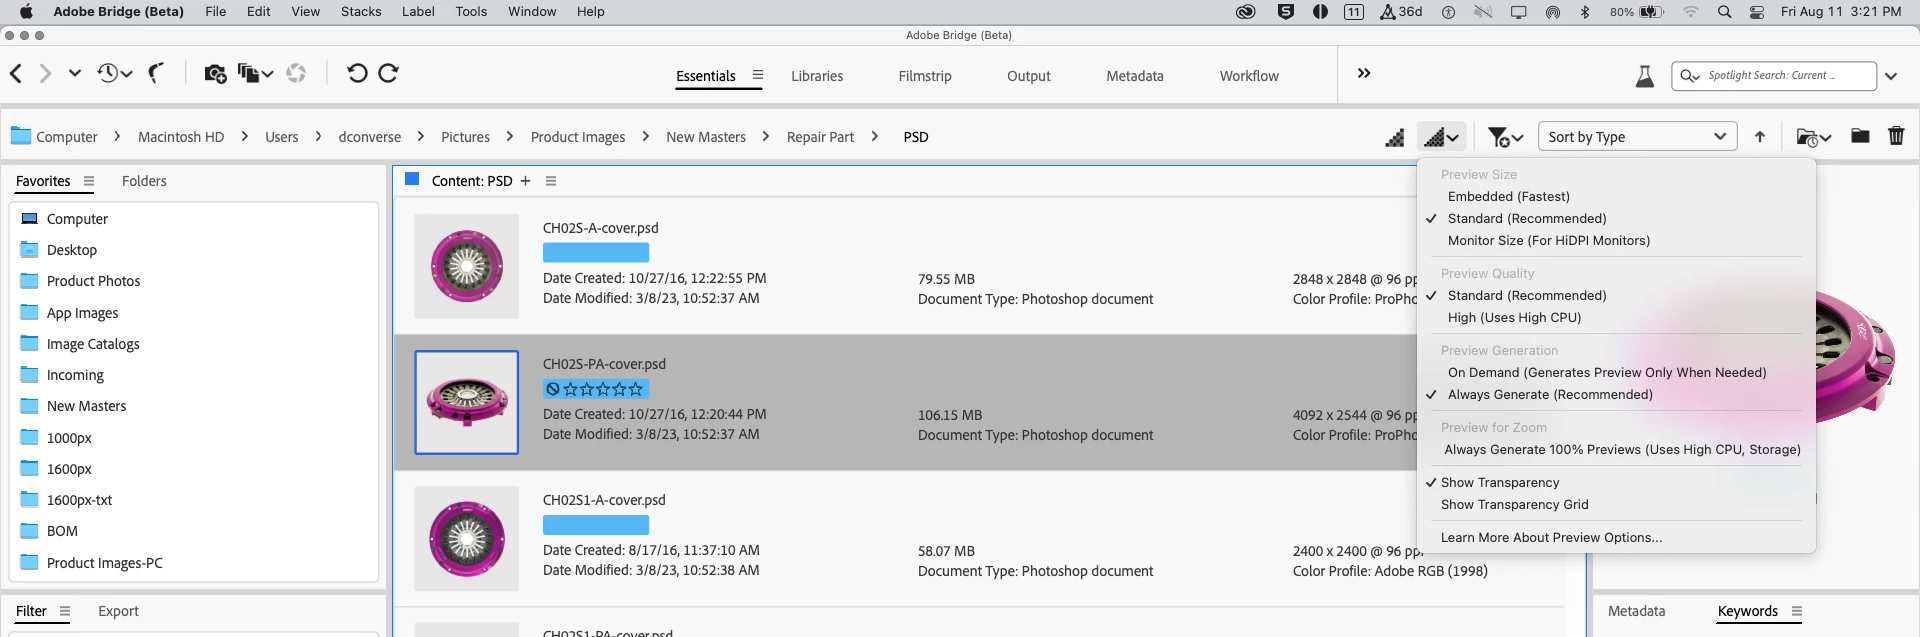
Task: Open the Label menu
Action: (x=418, y=12)
